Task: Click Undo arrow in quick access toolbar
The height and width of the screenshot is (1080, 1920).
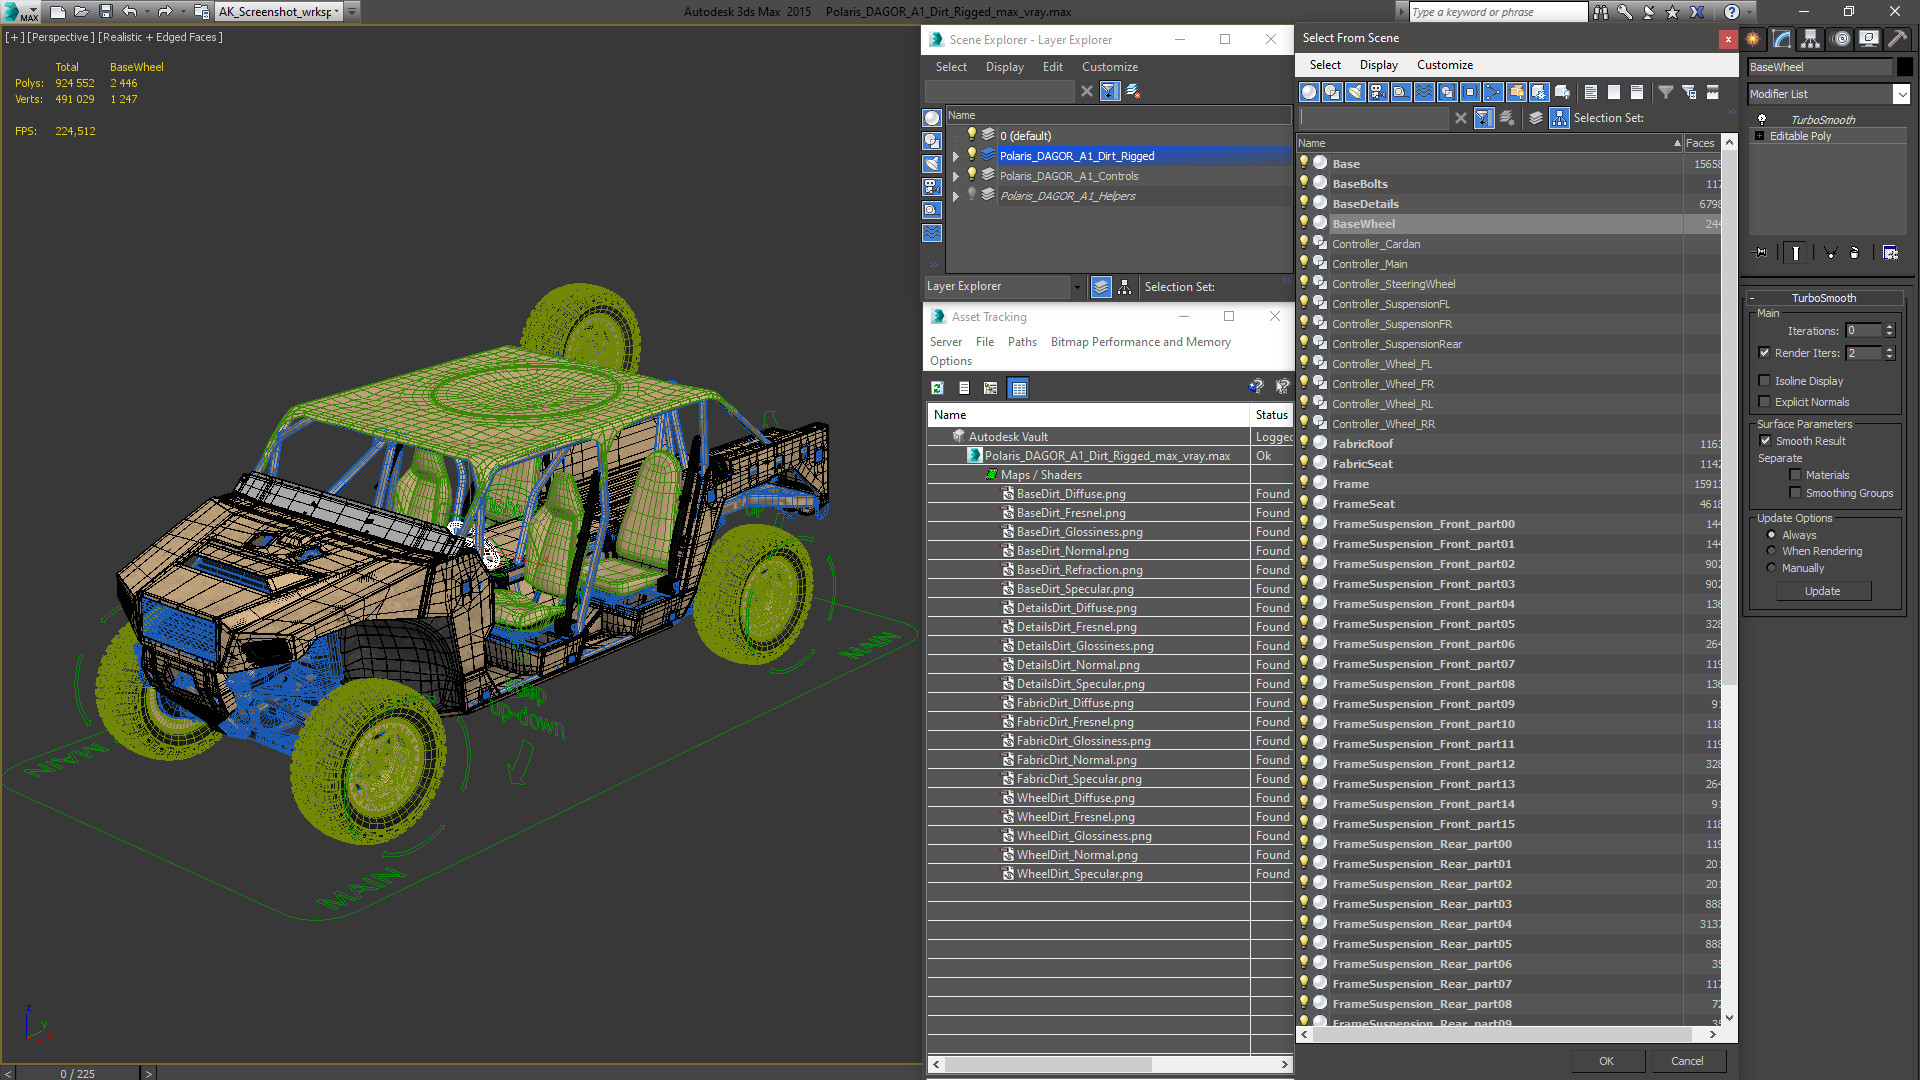Action: point(129,12)
